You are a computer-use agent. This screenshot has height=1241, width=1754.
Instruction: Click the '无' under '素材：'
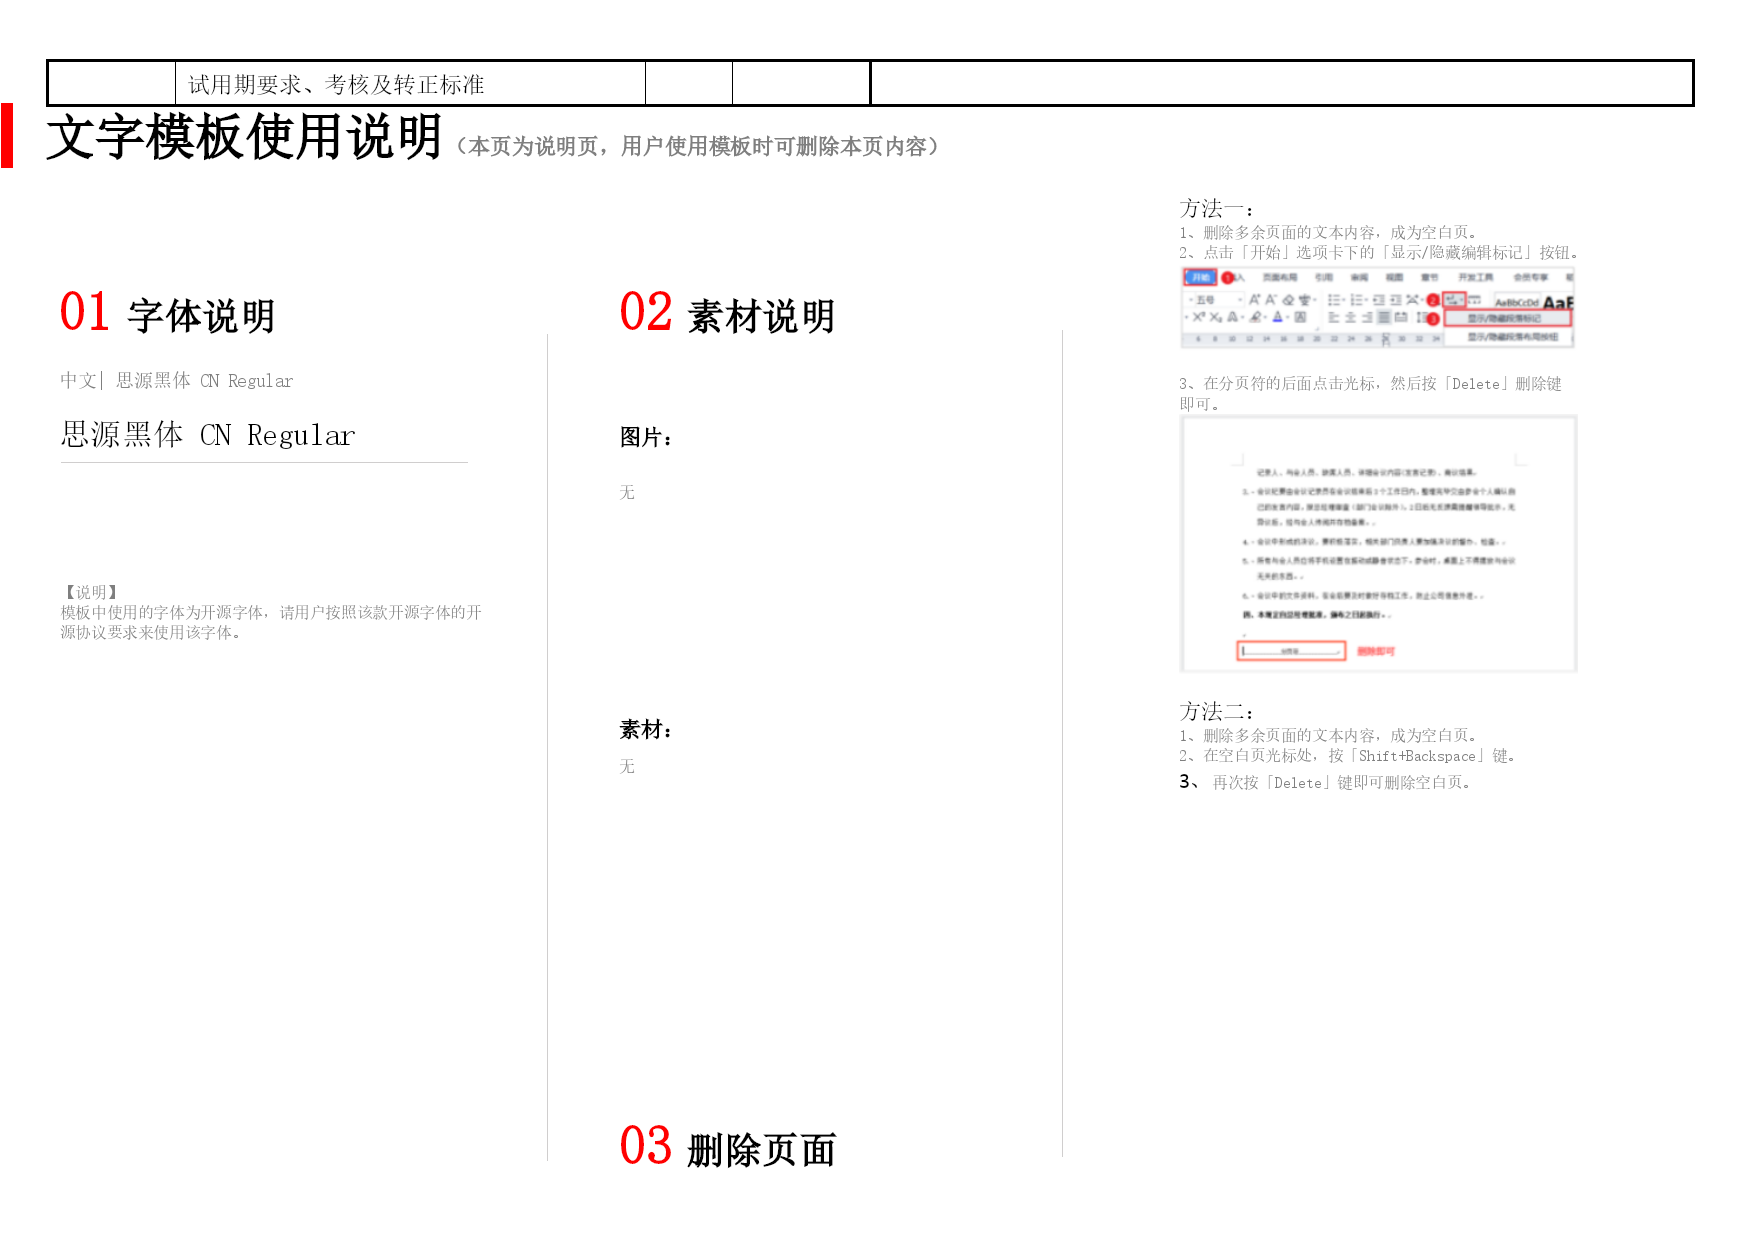[627, 766]
